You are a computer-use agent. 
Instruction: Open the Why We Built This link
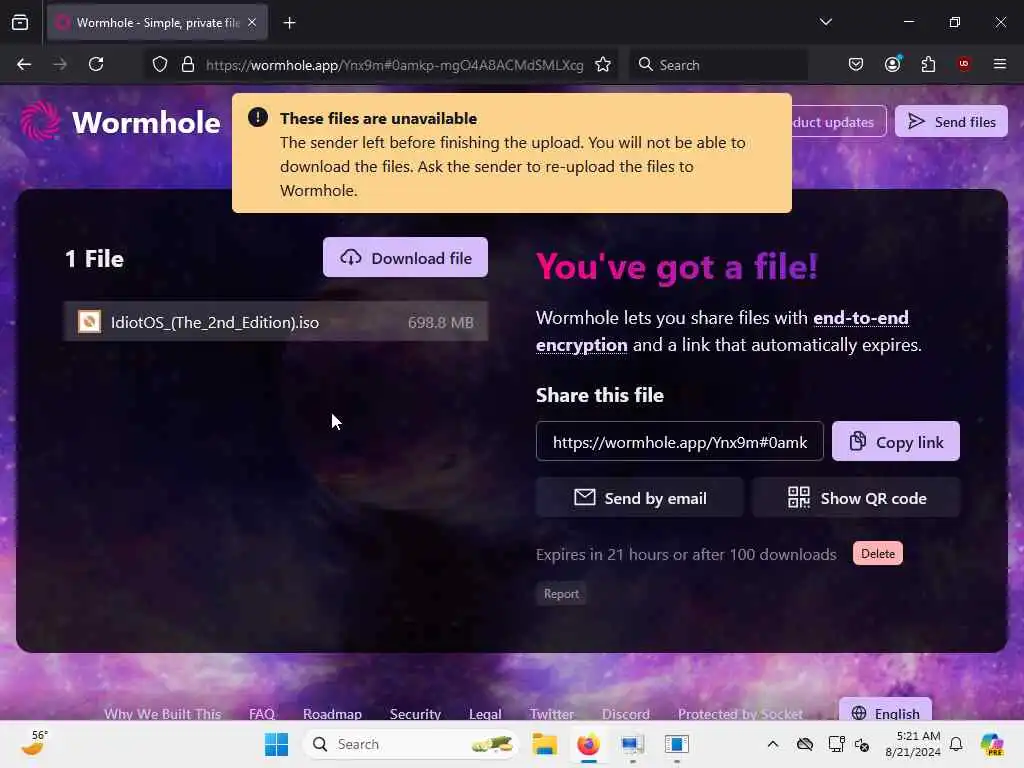[163, 713]
